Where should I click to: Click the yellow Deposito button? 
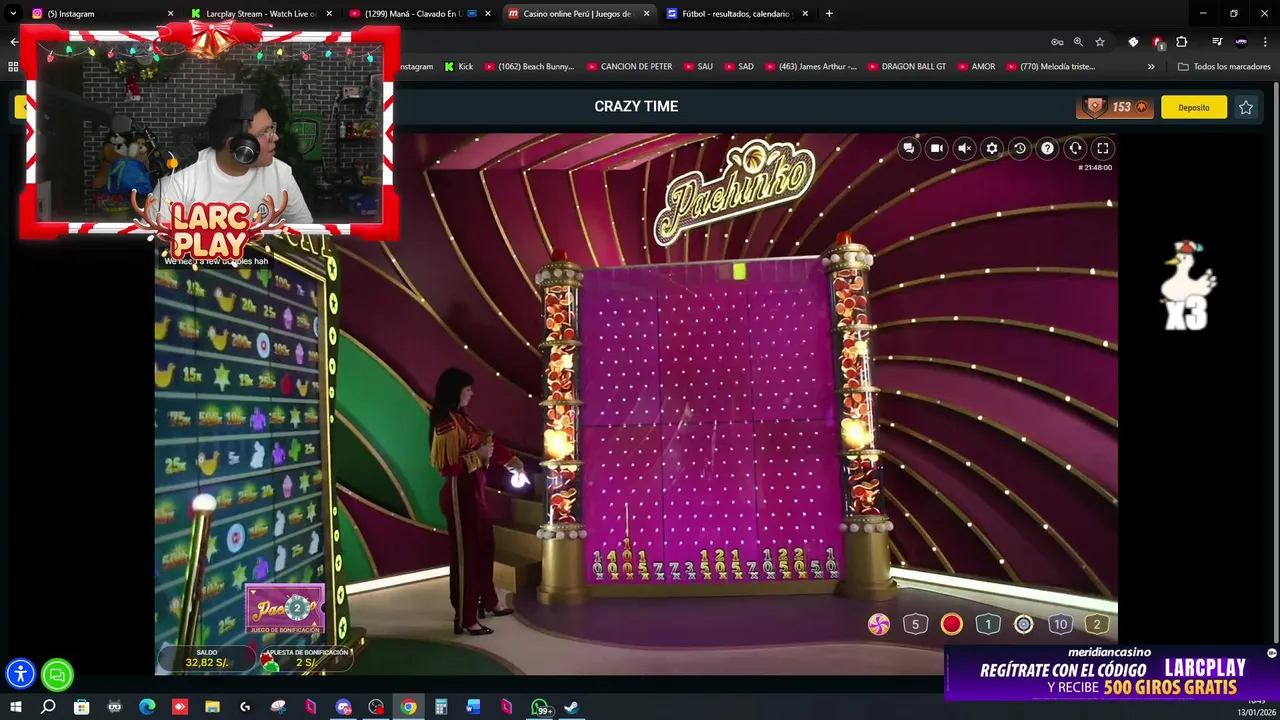[1194, 107]
